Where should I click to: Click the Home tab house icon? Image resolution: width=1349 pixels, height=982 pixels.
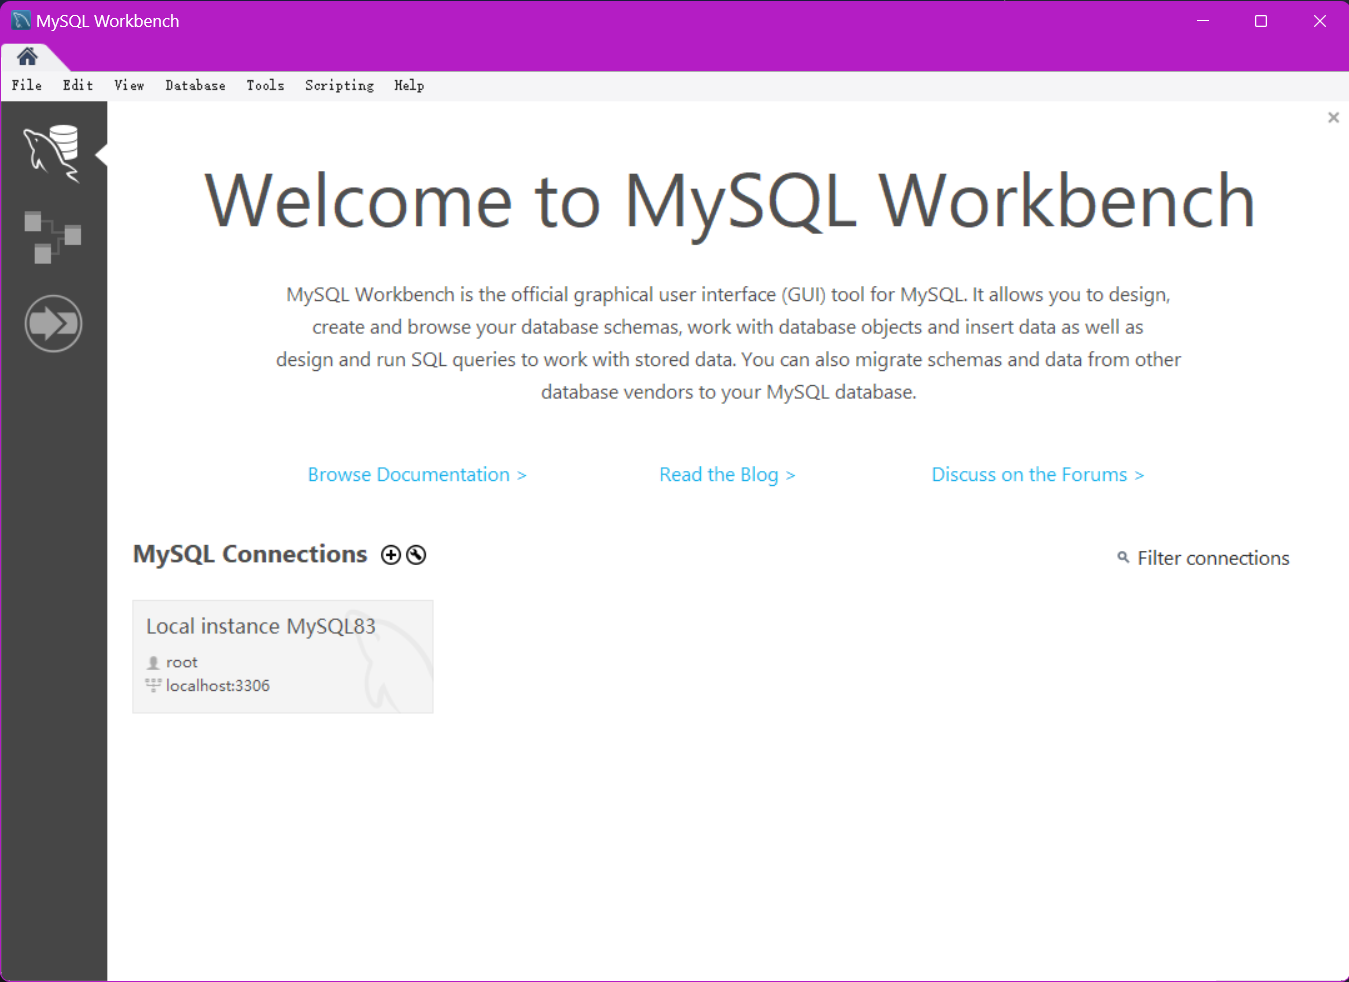coord(27,56)
